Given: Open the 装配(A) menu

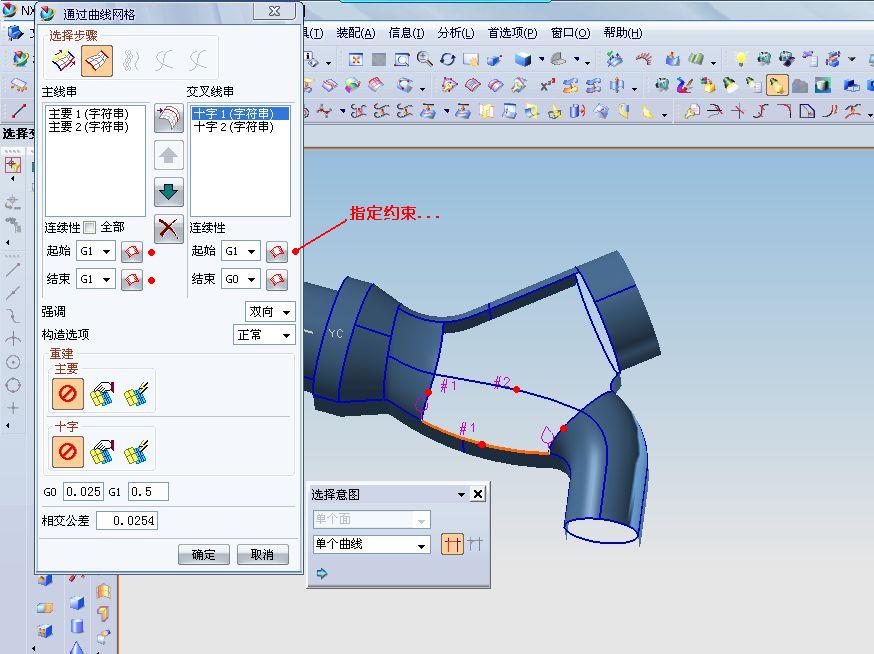Looking at the screenshot, I should click(x=356, y=33).
